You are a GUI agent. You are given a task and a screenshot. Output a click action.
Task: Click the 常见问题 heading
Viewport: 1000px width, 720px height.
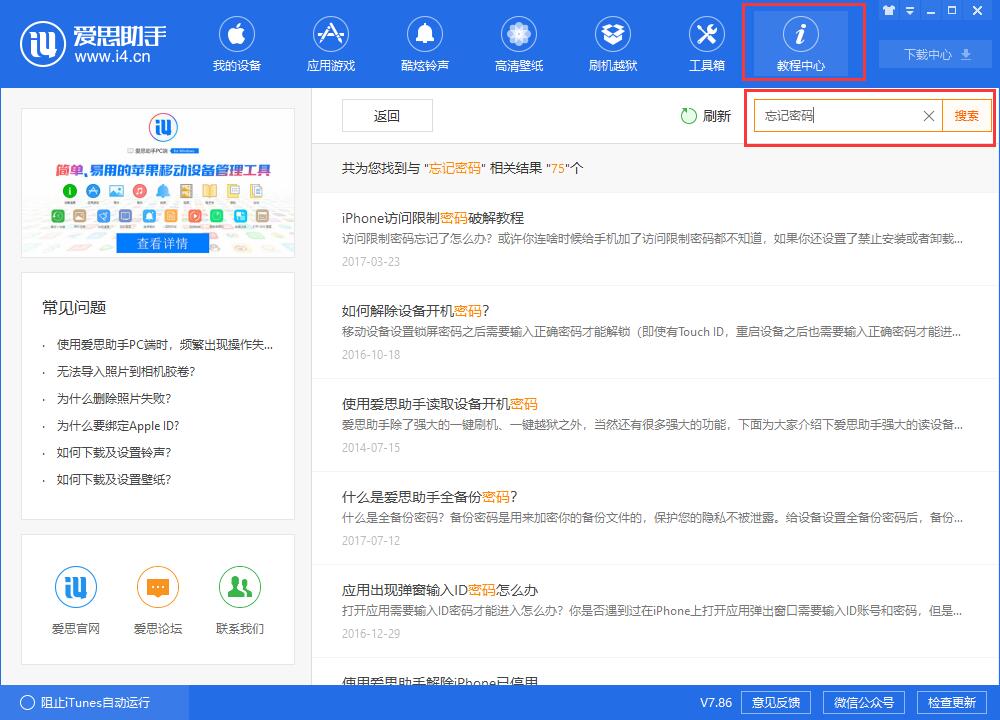click(74, 307)
